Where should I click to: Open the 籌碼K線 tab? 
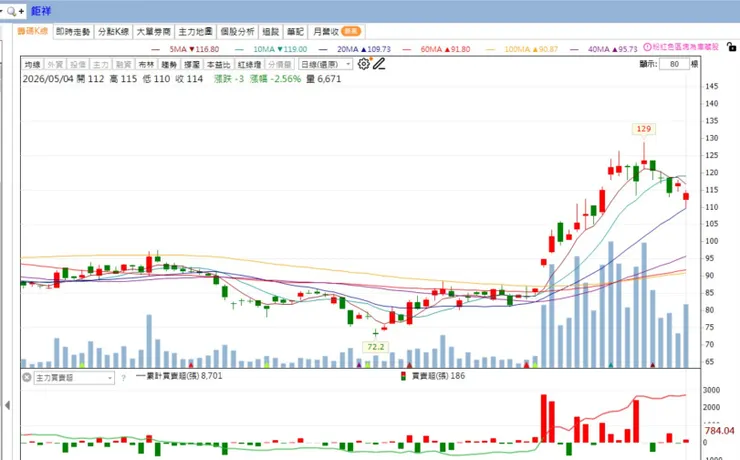[33, 32]
